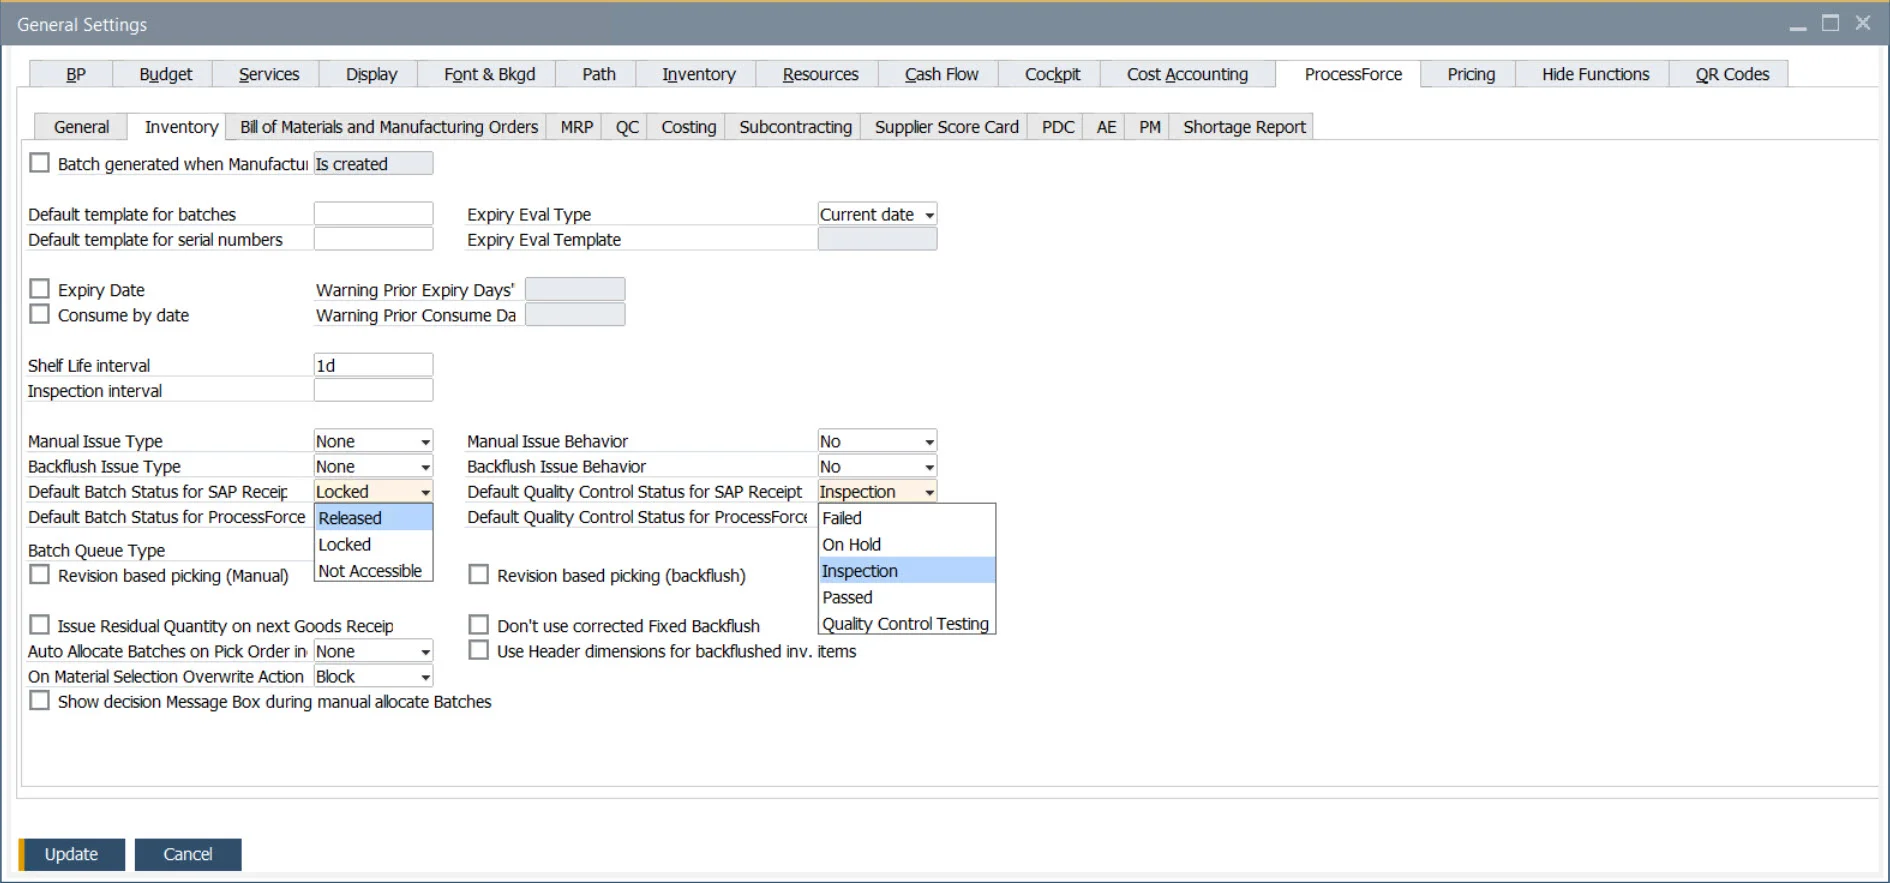Click the Cancel button
1890x883 pixels.
click(188, 854)
